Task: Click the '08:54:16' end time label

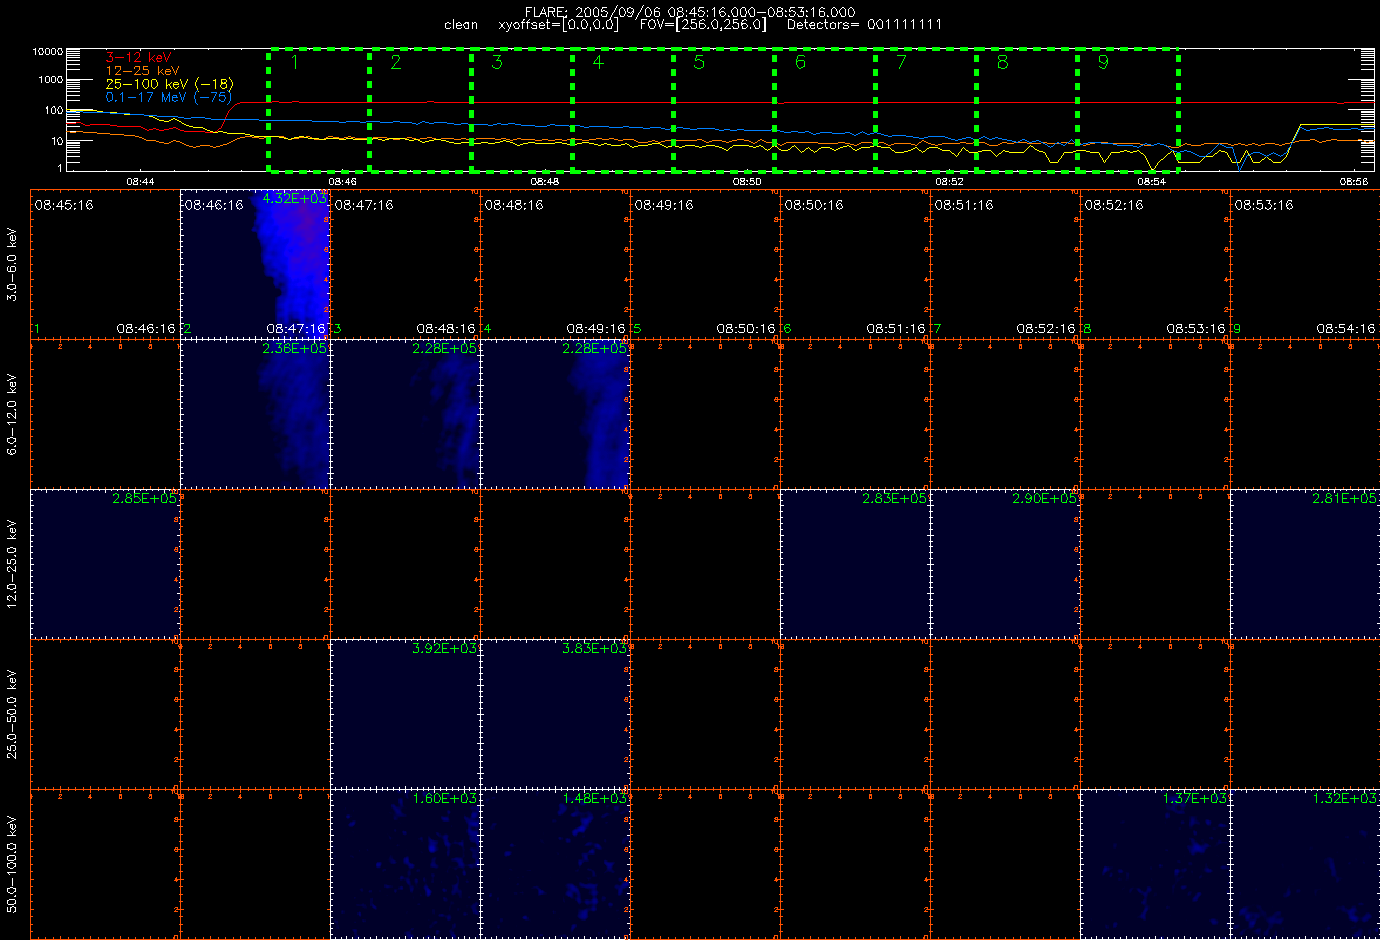Action: 1346,328
